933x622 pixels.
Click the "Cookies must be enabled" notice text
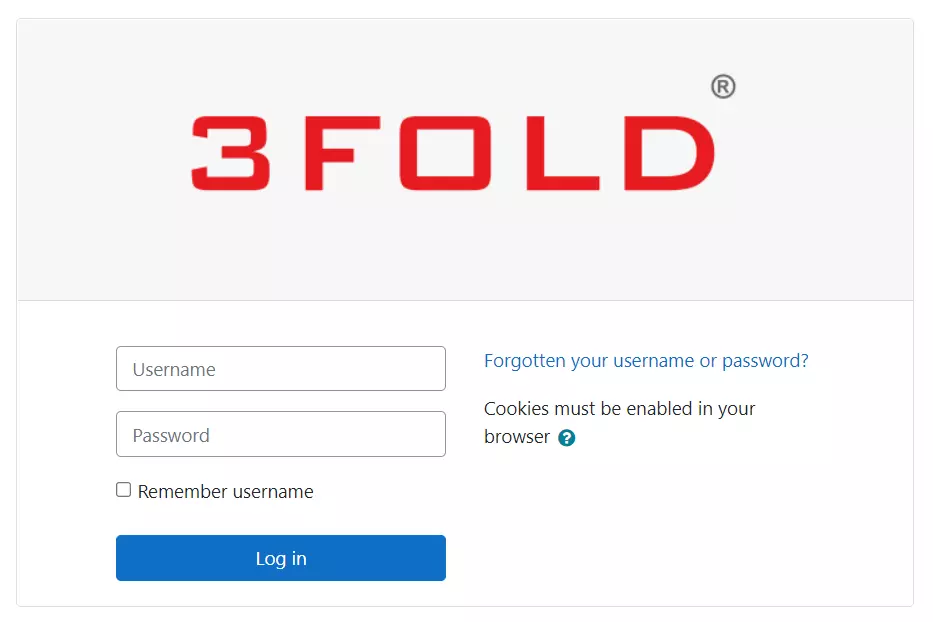click(619, 409)
